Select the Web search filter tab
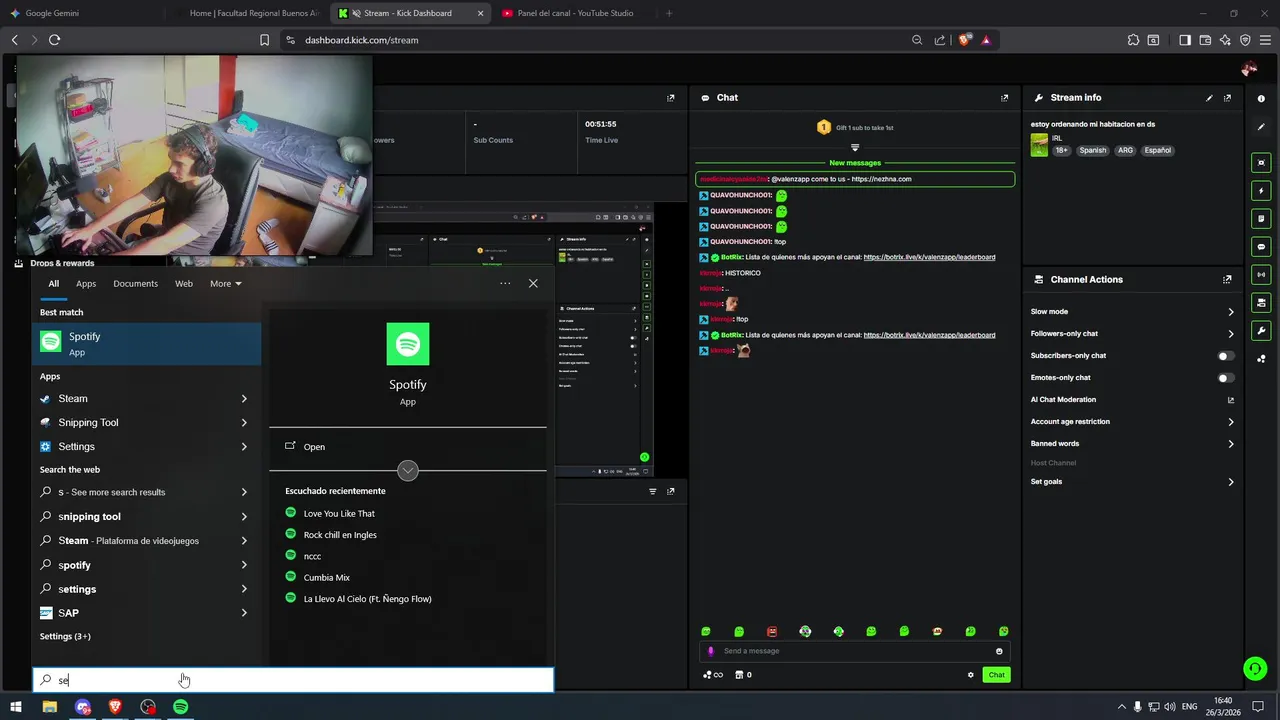The width and height of the screenshot is (1280, 720). click(x=184, y=284)
